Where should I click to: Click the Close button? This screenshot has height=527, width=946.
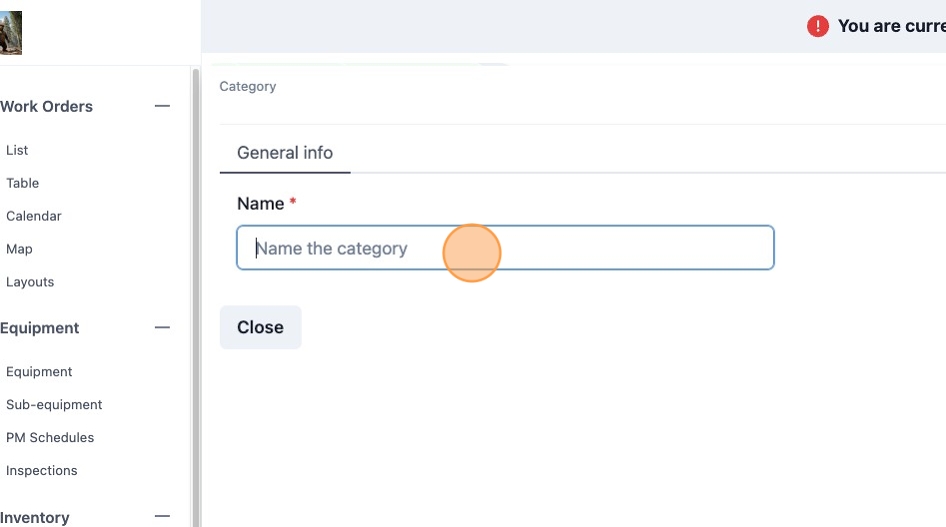pos(260,327)
